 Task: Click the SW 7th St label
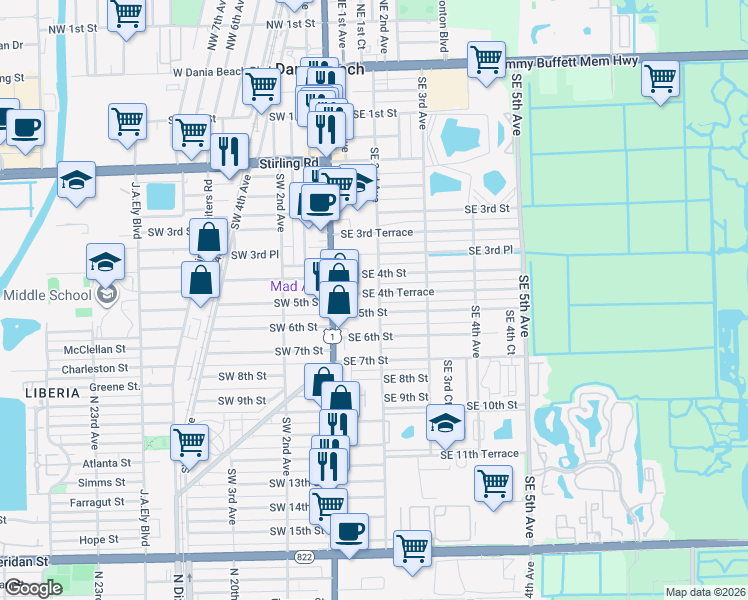(x=299, y=352)
